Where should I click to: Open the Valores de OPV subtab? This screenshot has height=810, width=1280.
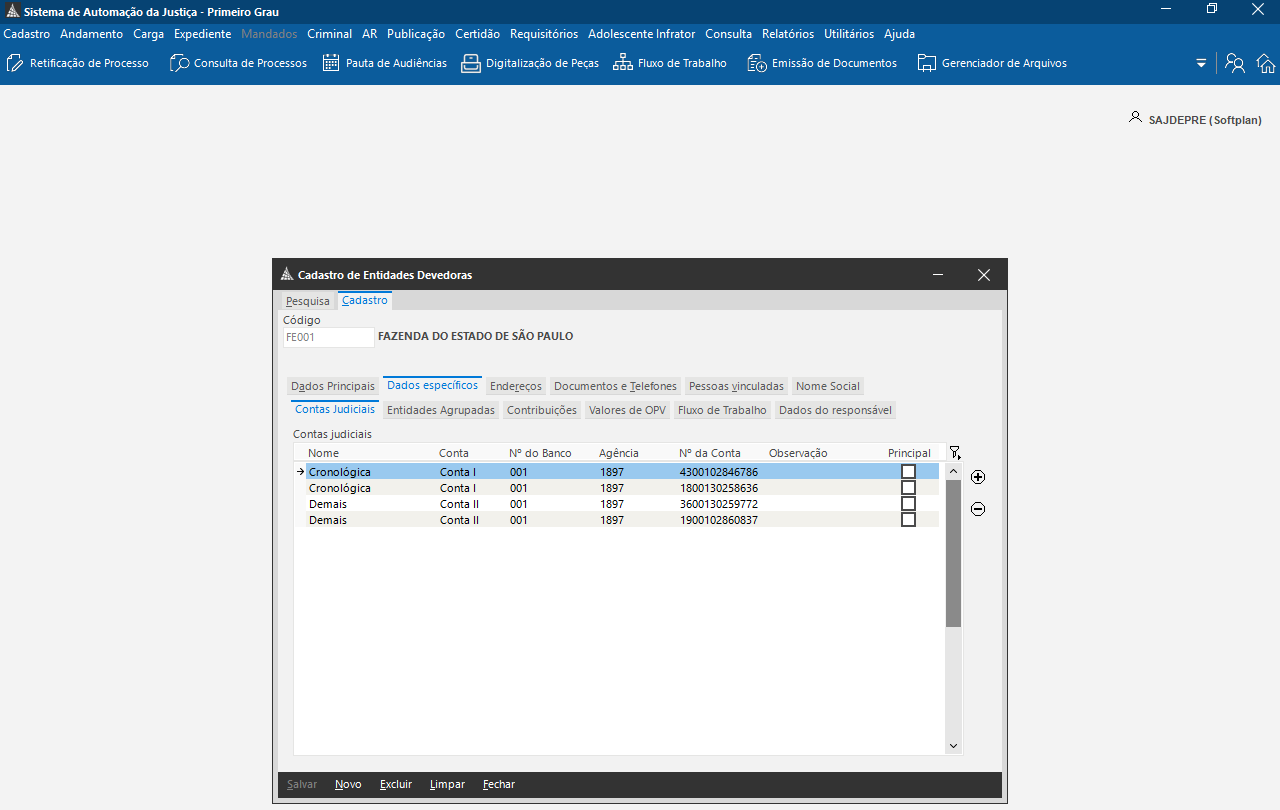point(627,410)
